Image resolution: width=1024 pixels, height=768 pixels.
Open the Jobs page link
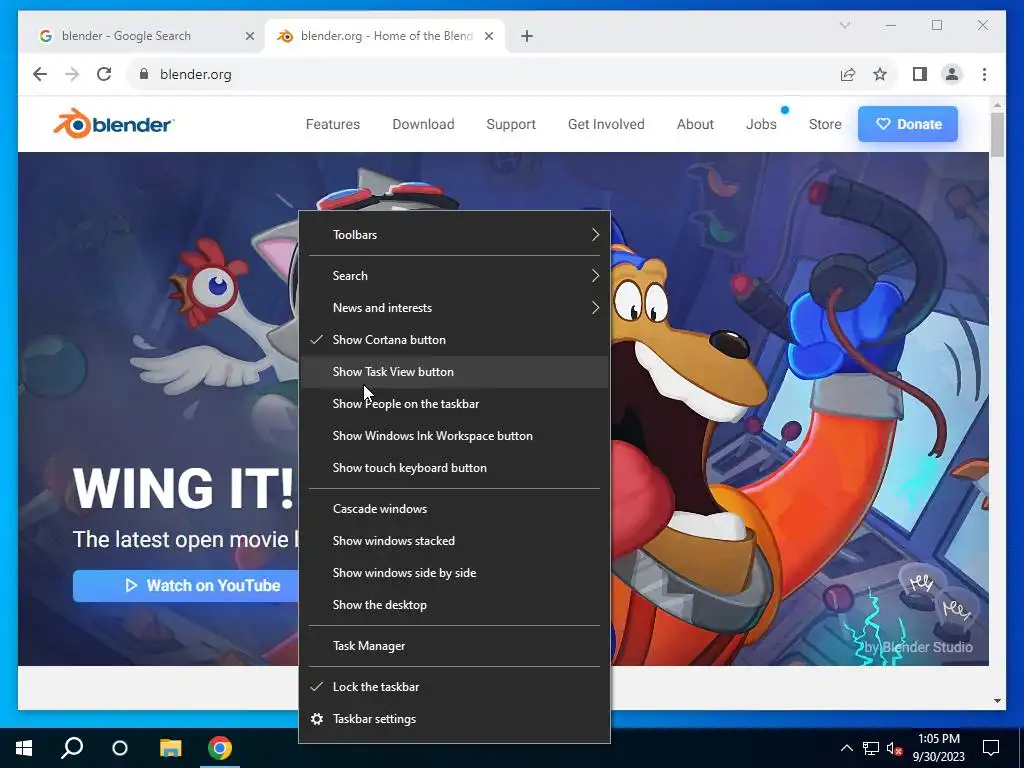coord(761,124)
